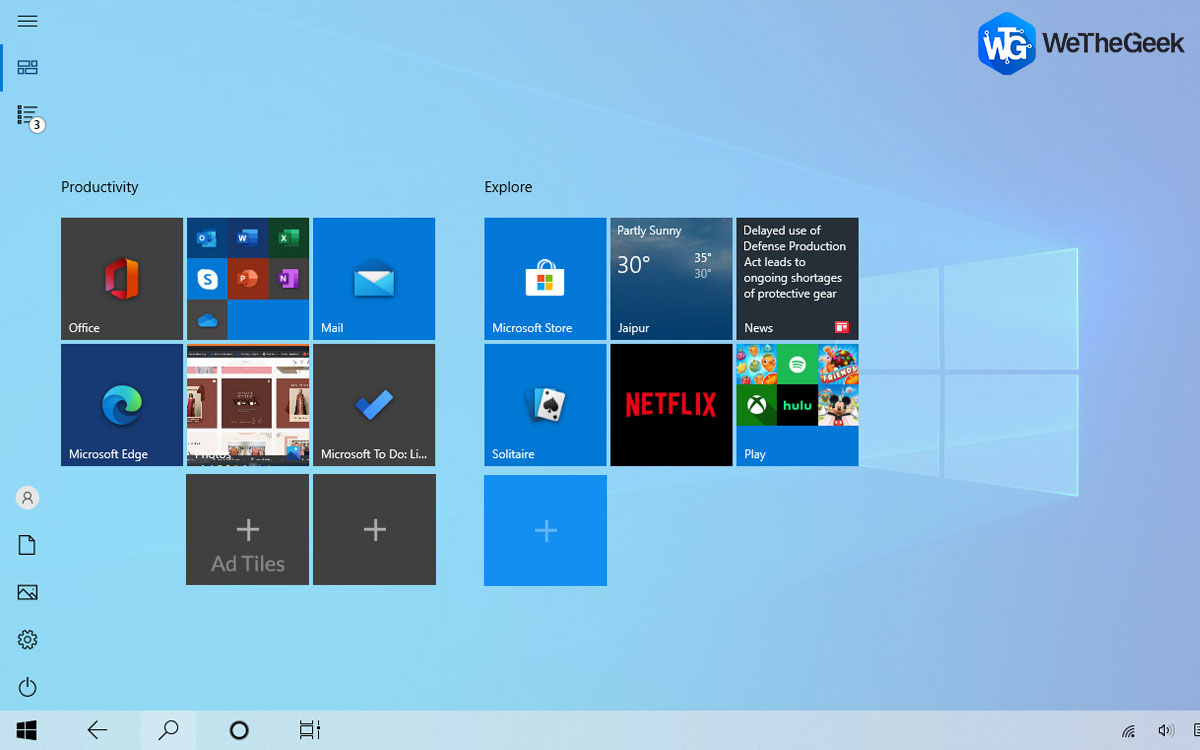
Task: Open the Power options icon
Action: (x=28, y=687)
